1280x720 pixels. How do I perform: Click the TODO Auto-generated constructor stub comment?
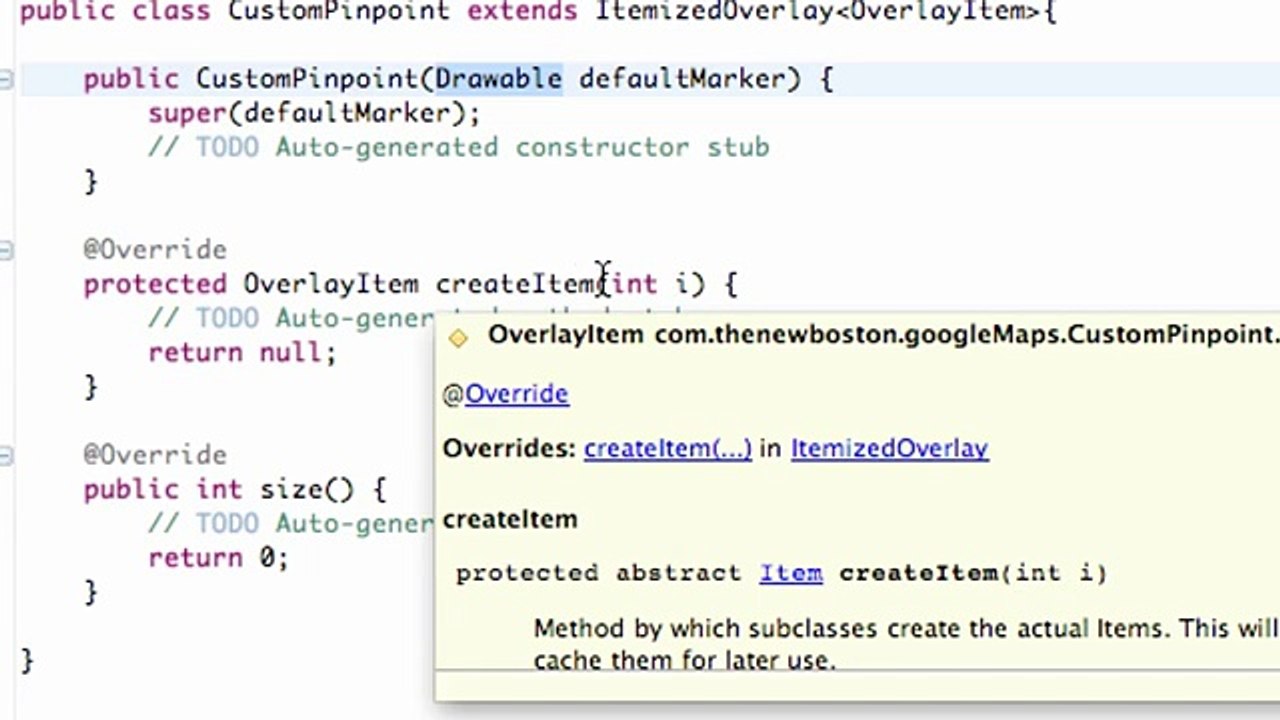click(x=459, y=147)
